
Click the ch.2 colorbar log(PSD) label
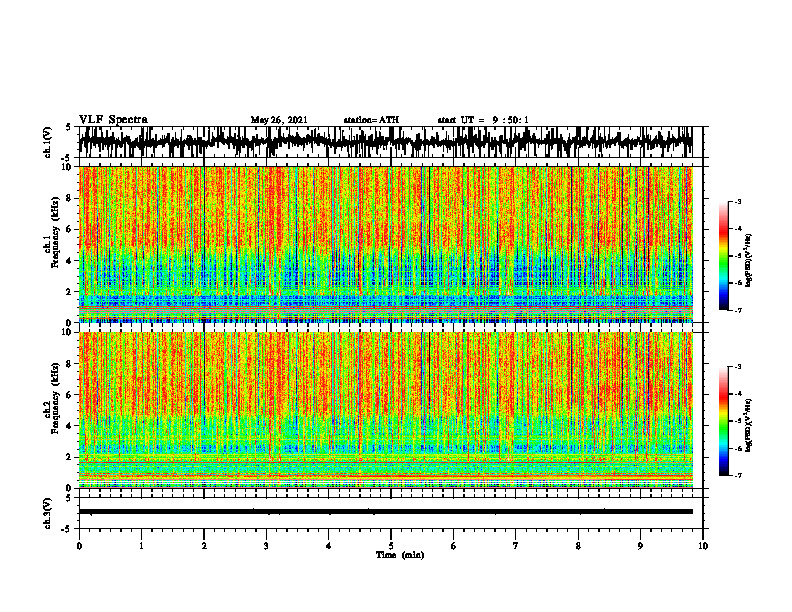749,425
